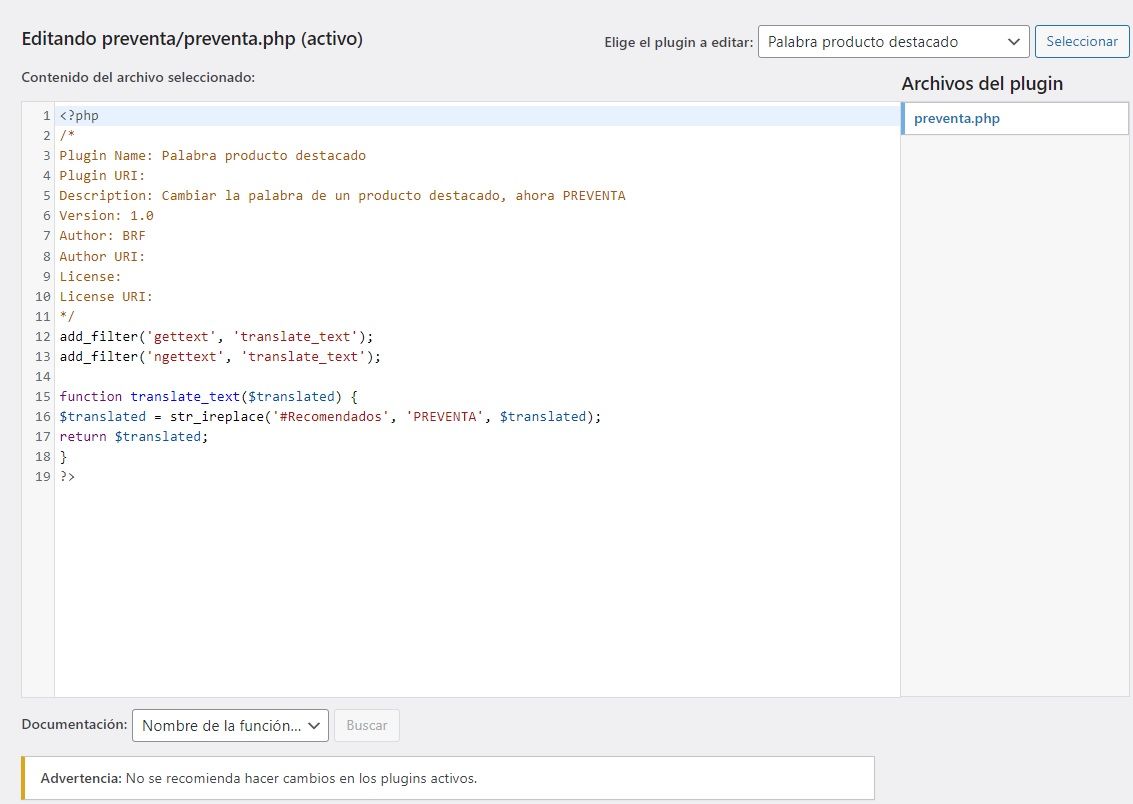Click the closing ?> tag on line 19

[67, 477]
